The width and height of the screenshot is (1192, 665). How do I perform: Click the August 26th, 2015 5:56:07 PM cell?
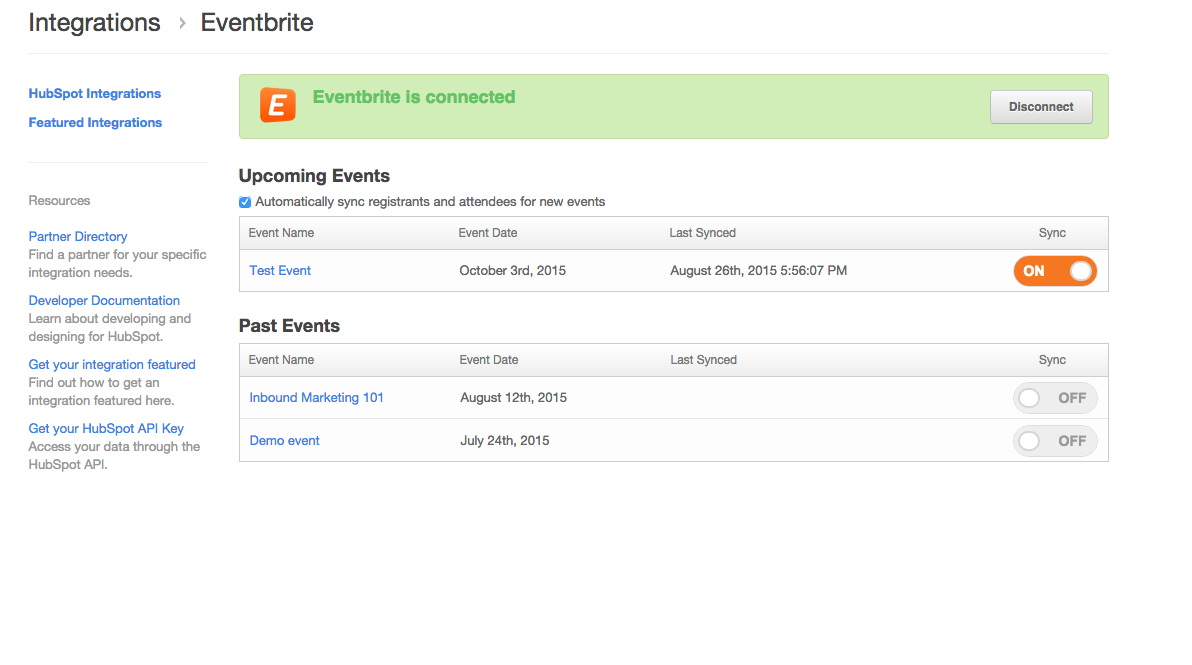(759, 271)
